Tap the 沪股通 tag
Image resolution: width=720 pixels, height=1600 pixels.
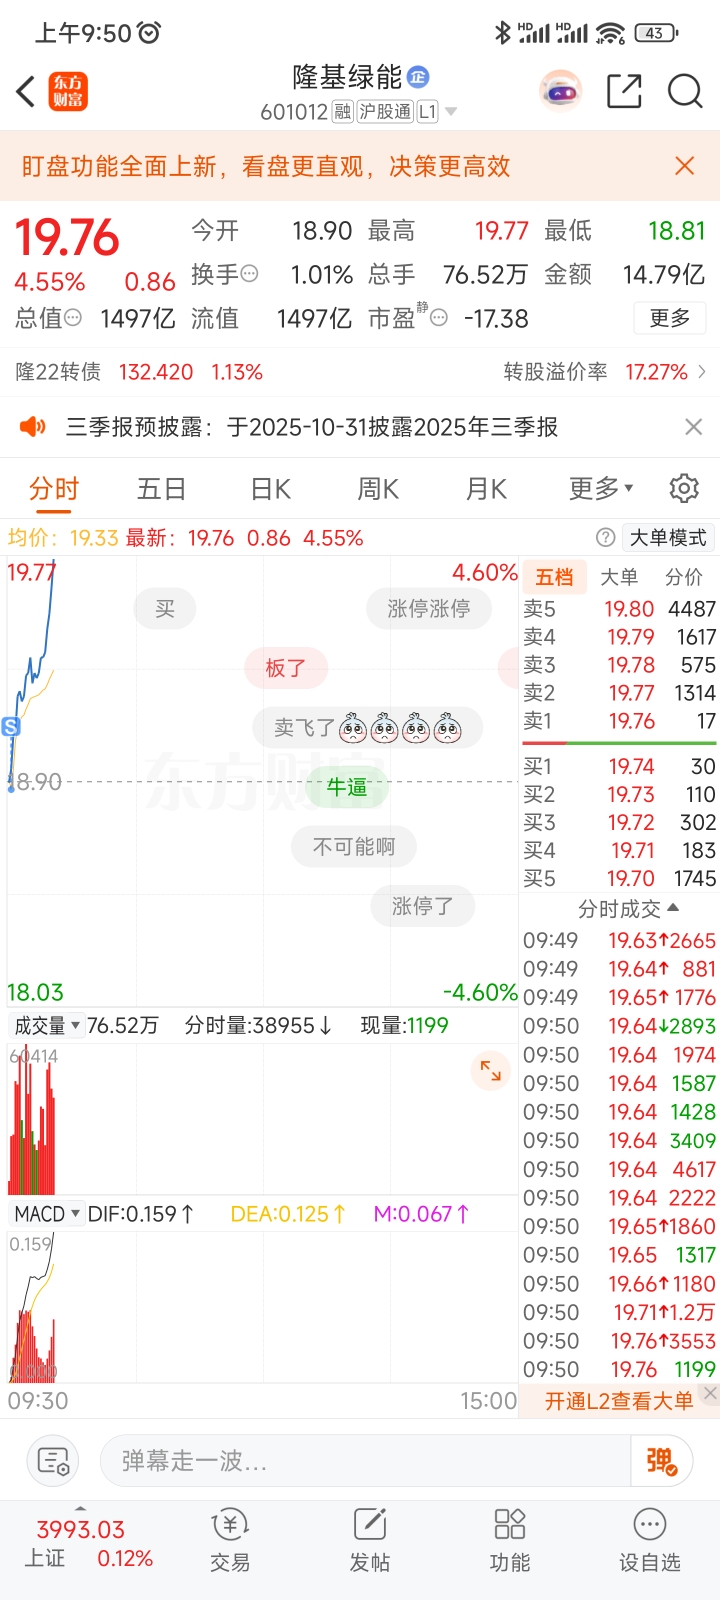pos(386,112)
